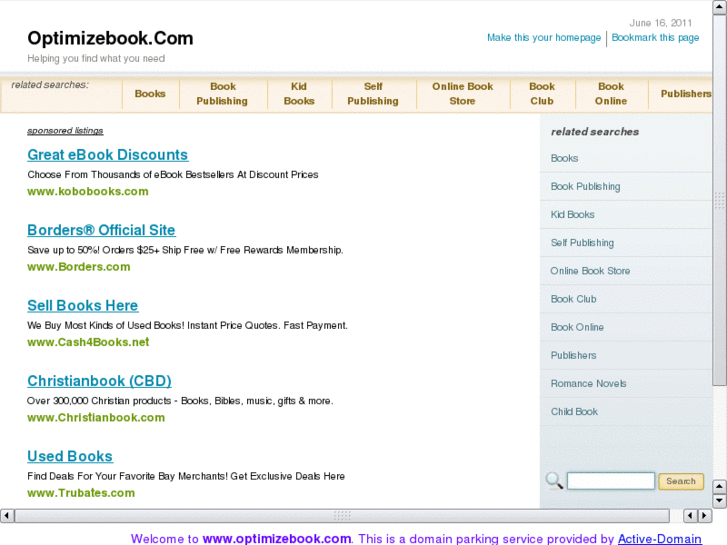Select Book Club in top bar
This screenshot has height=545, width=727.
point(542,94)
